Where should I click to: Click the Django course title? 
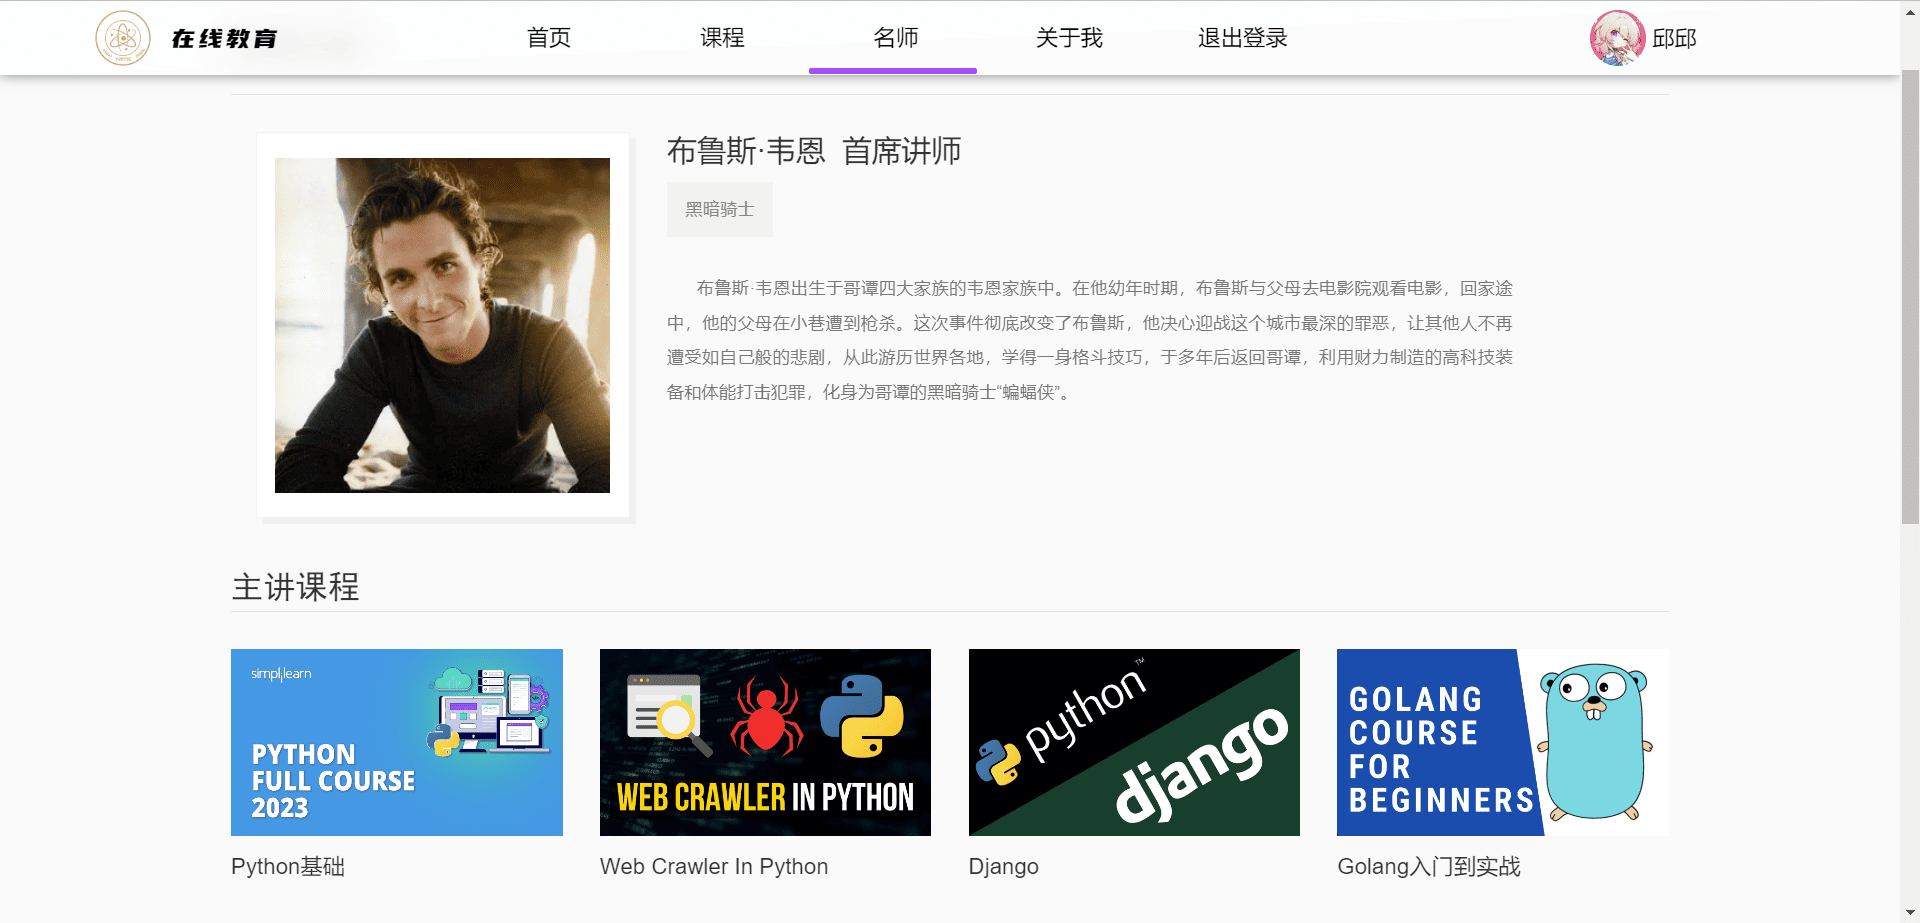click(1003, 866)
